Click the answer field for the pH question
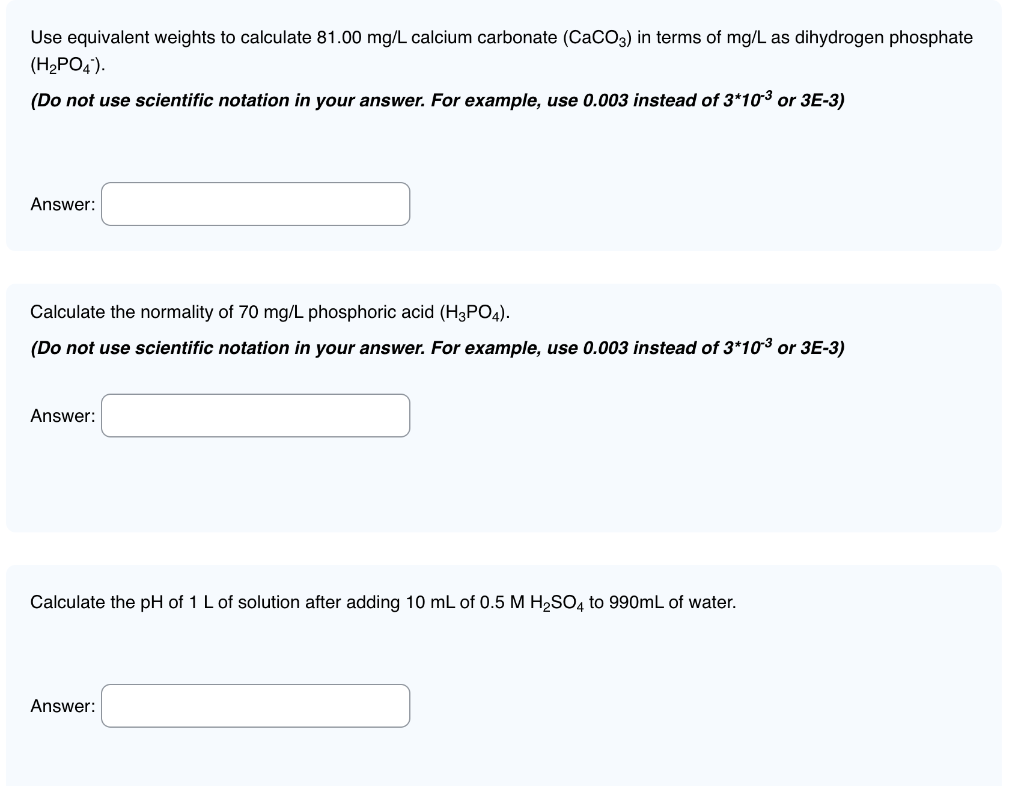The width and height of the screenshot is (1024, 786). 255,705
